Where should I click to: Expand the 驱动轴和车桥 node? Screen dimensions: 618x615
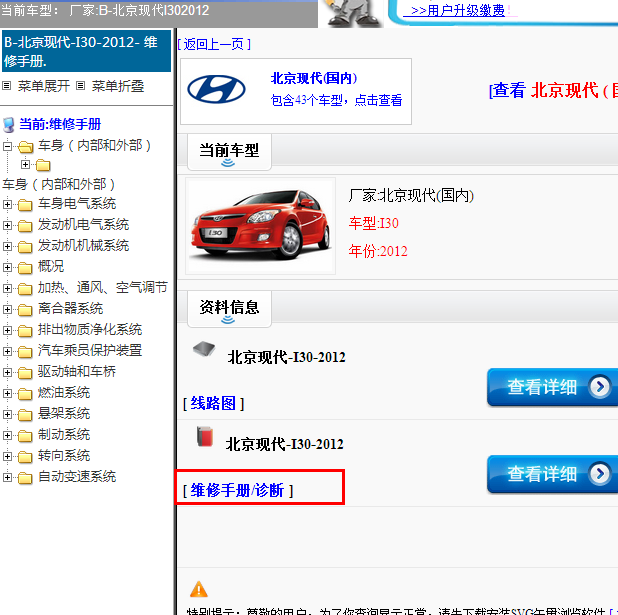(7, 372)
